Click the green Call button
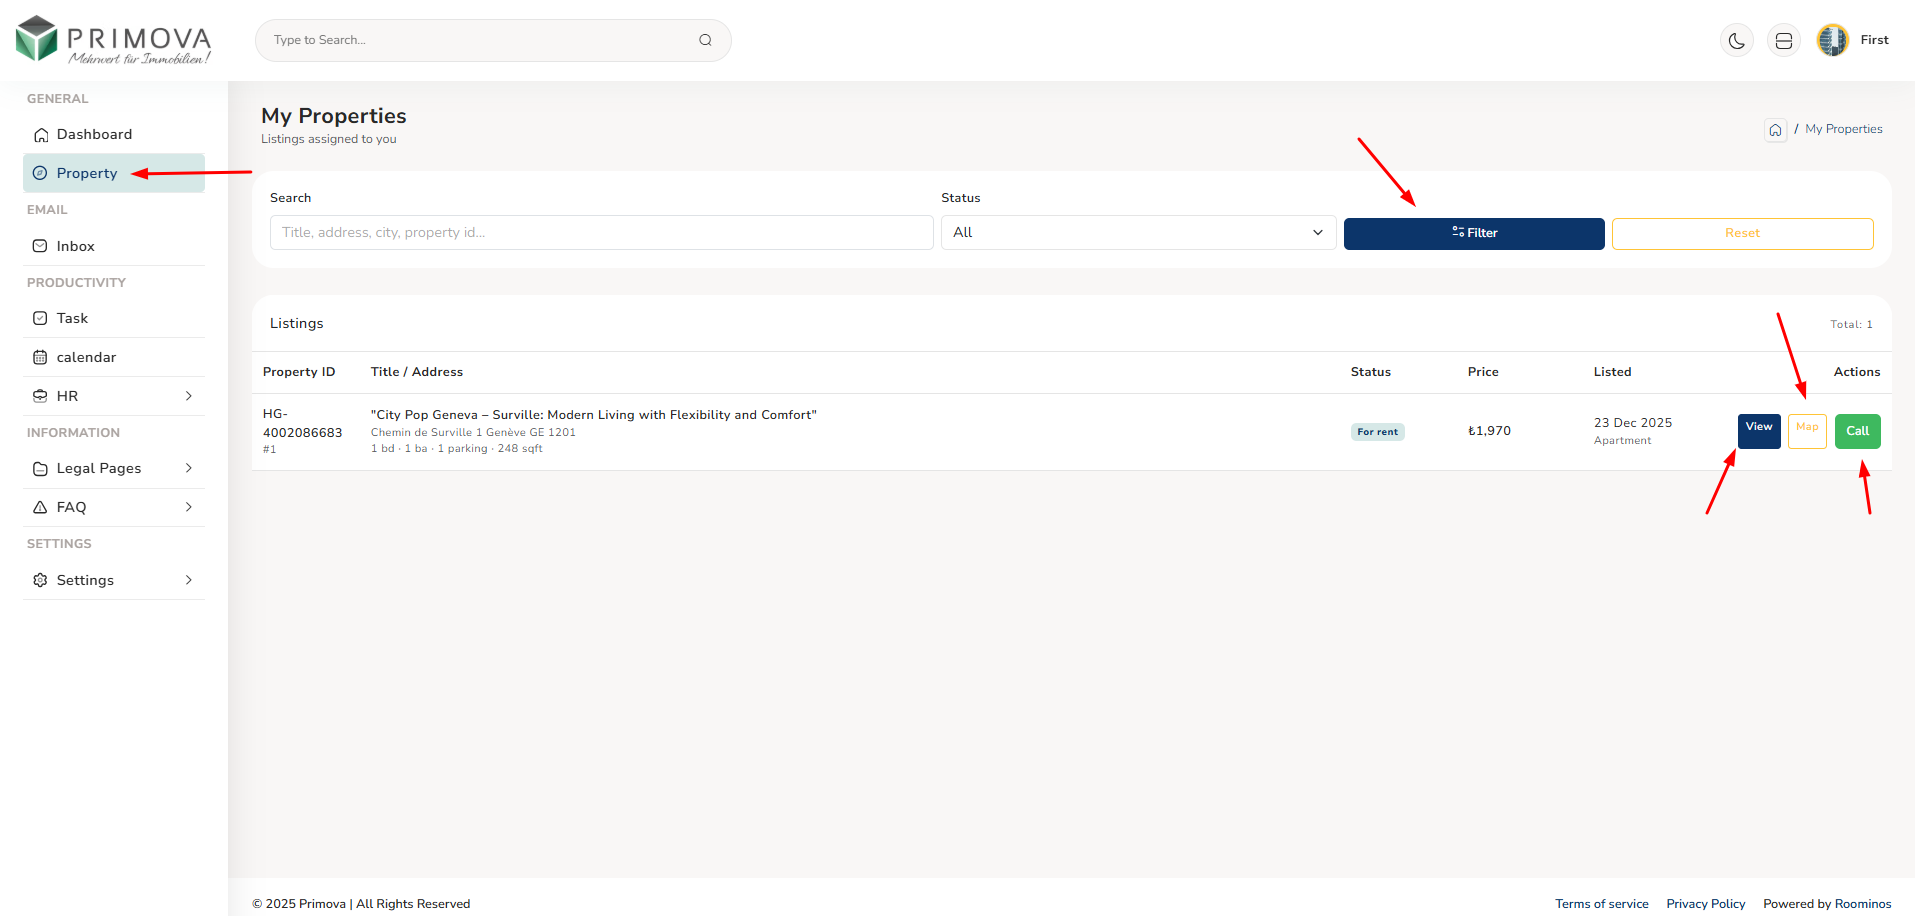 1857,431
